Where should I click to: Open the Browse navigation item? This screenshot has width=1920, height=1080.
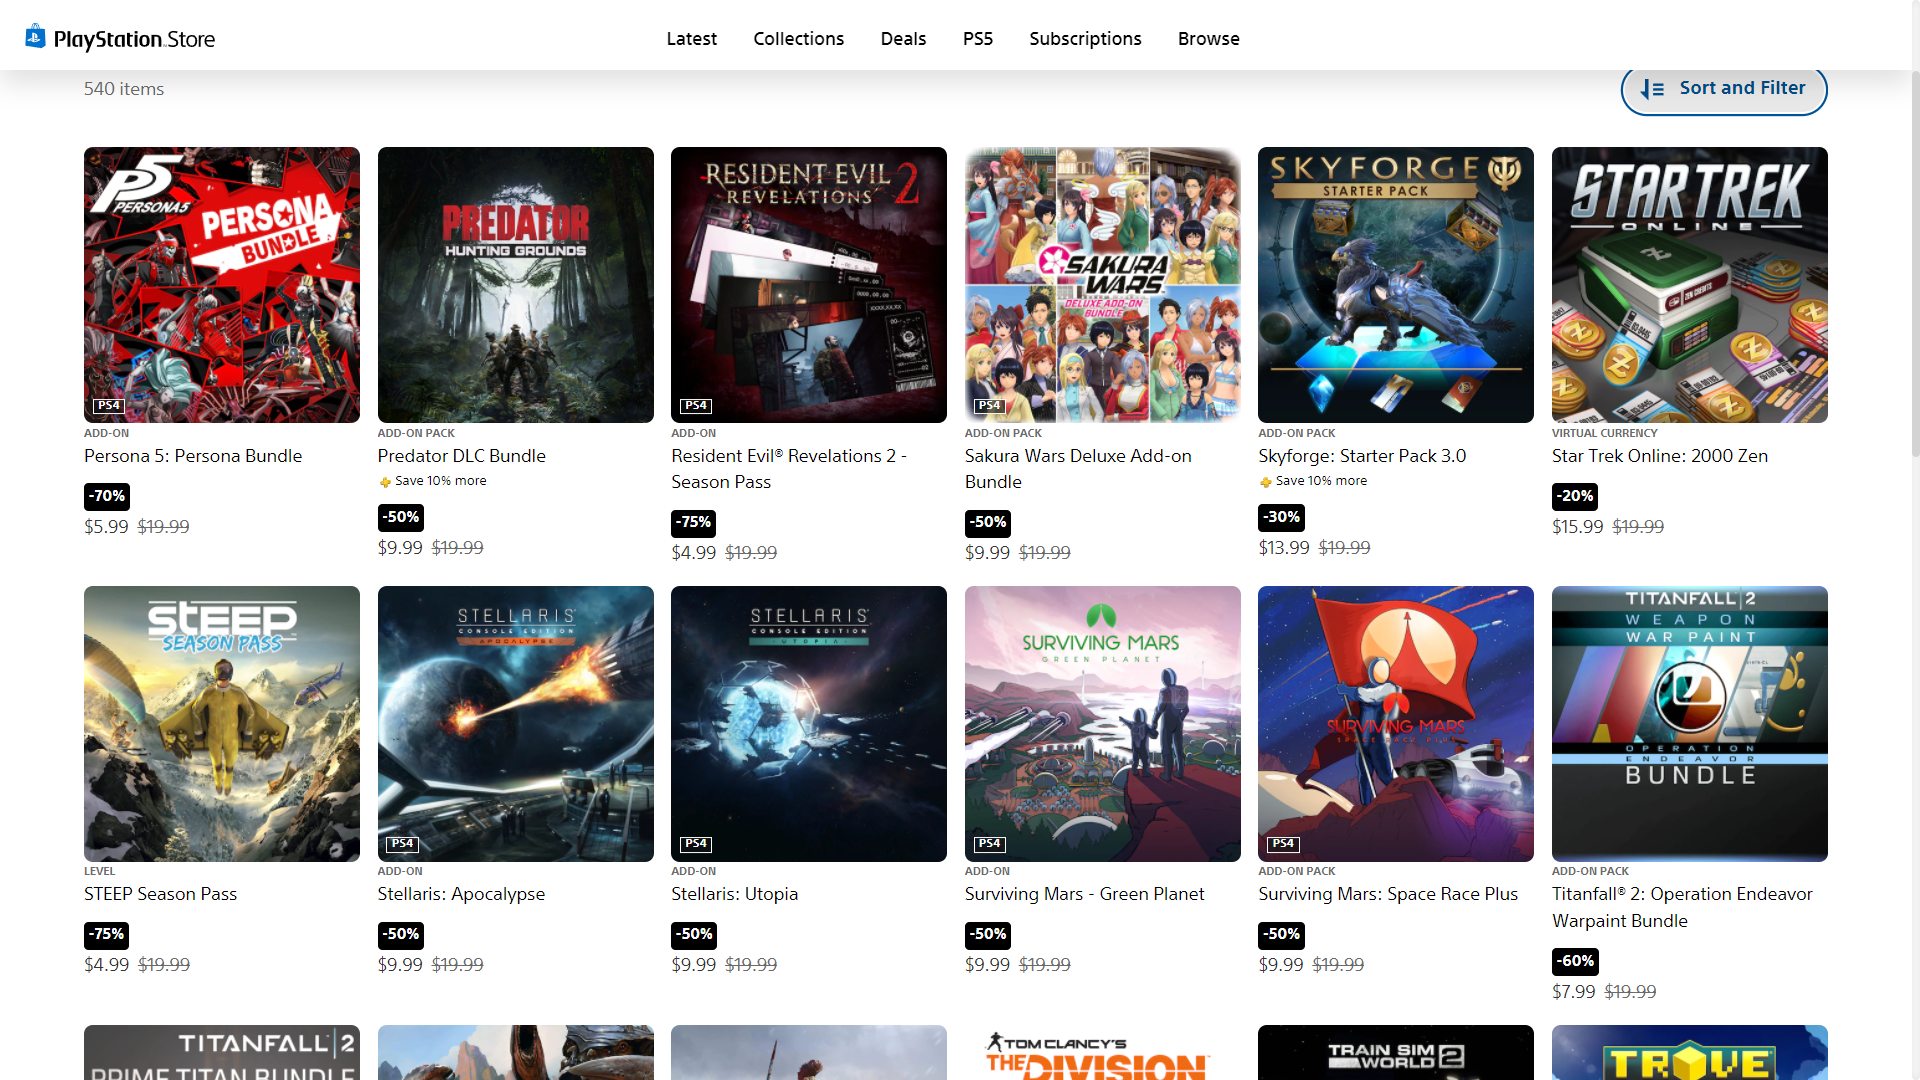coord(1208,39)
